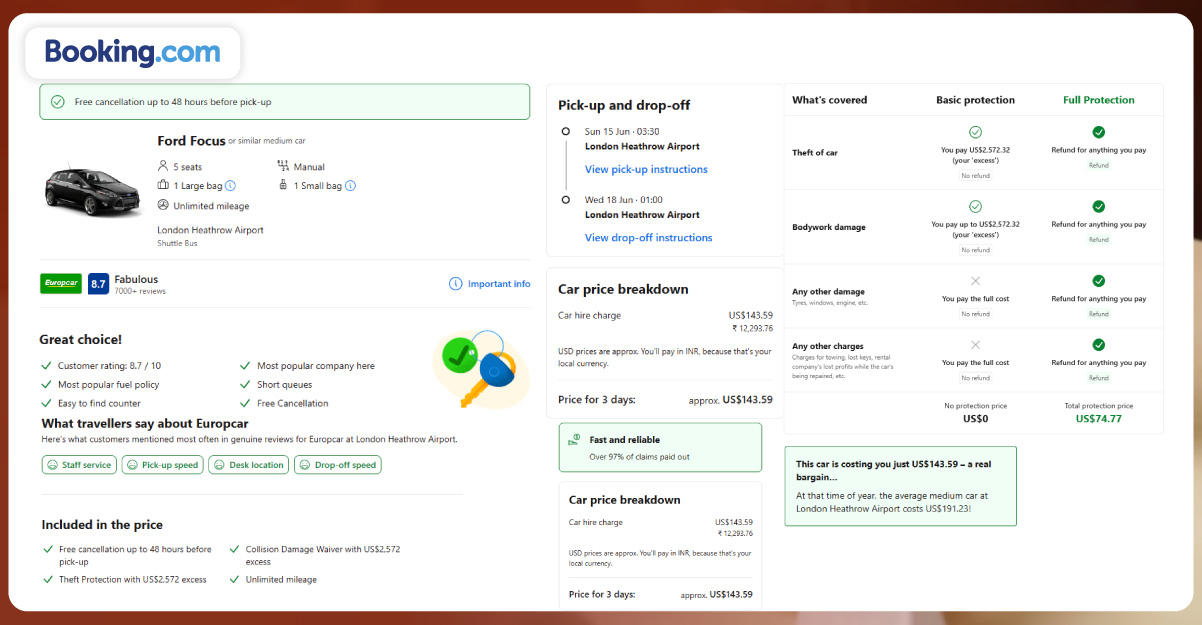Click the Important info circle icon
The height and width of the screenshot is (625, 1202).
coord(456,284)
